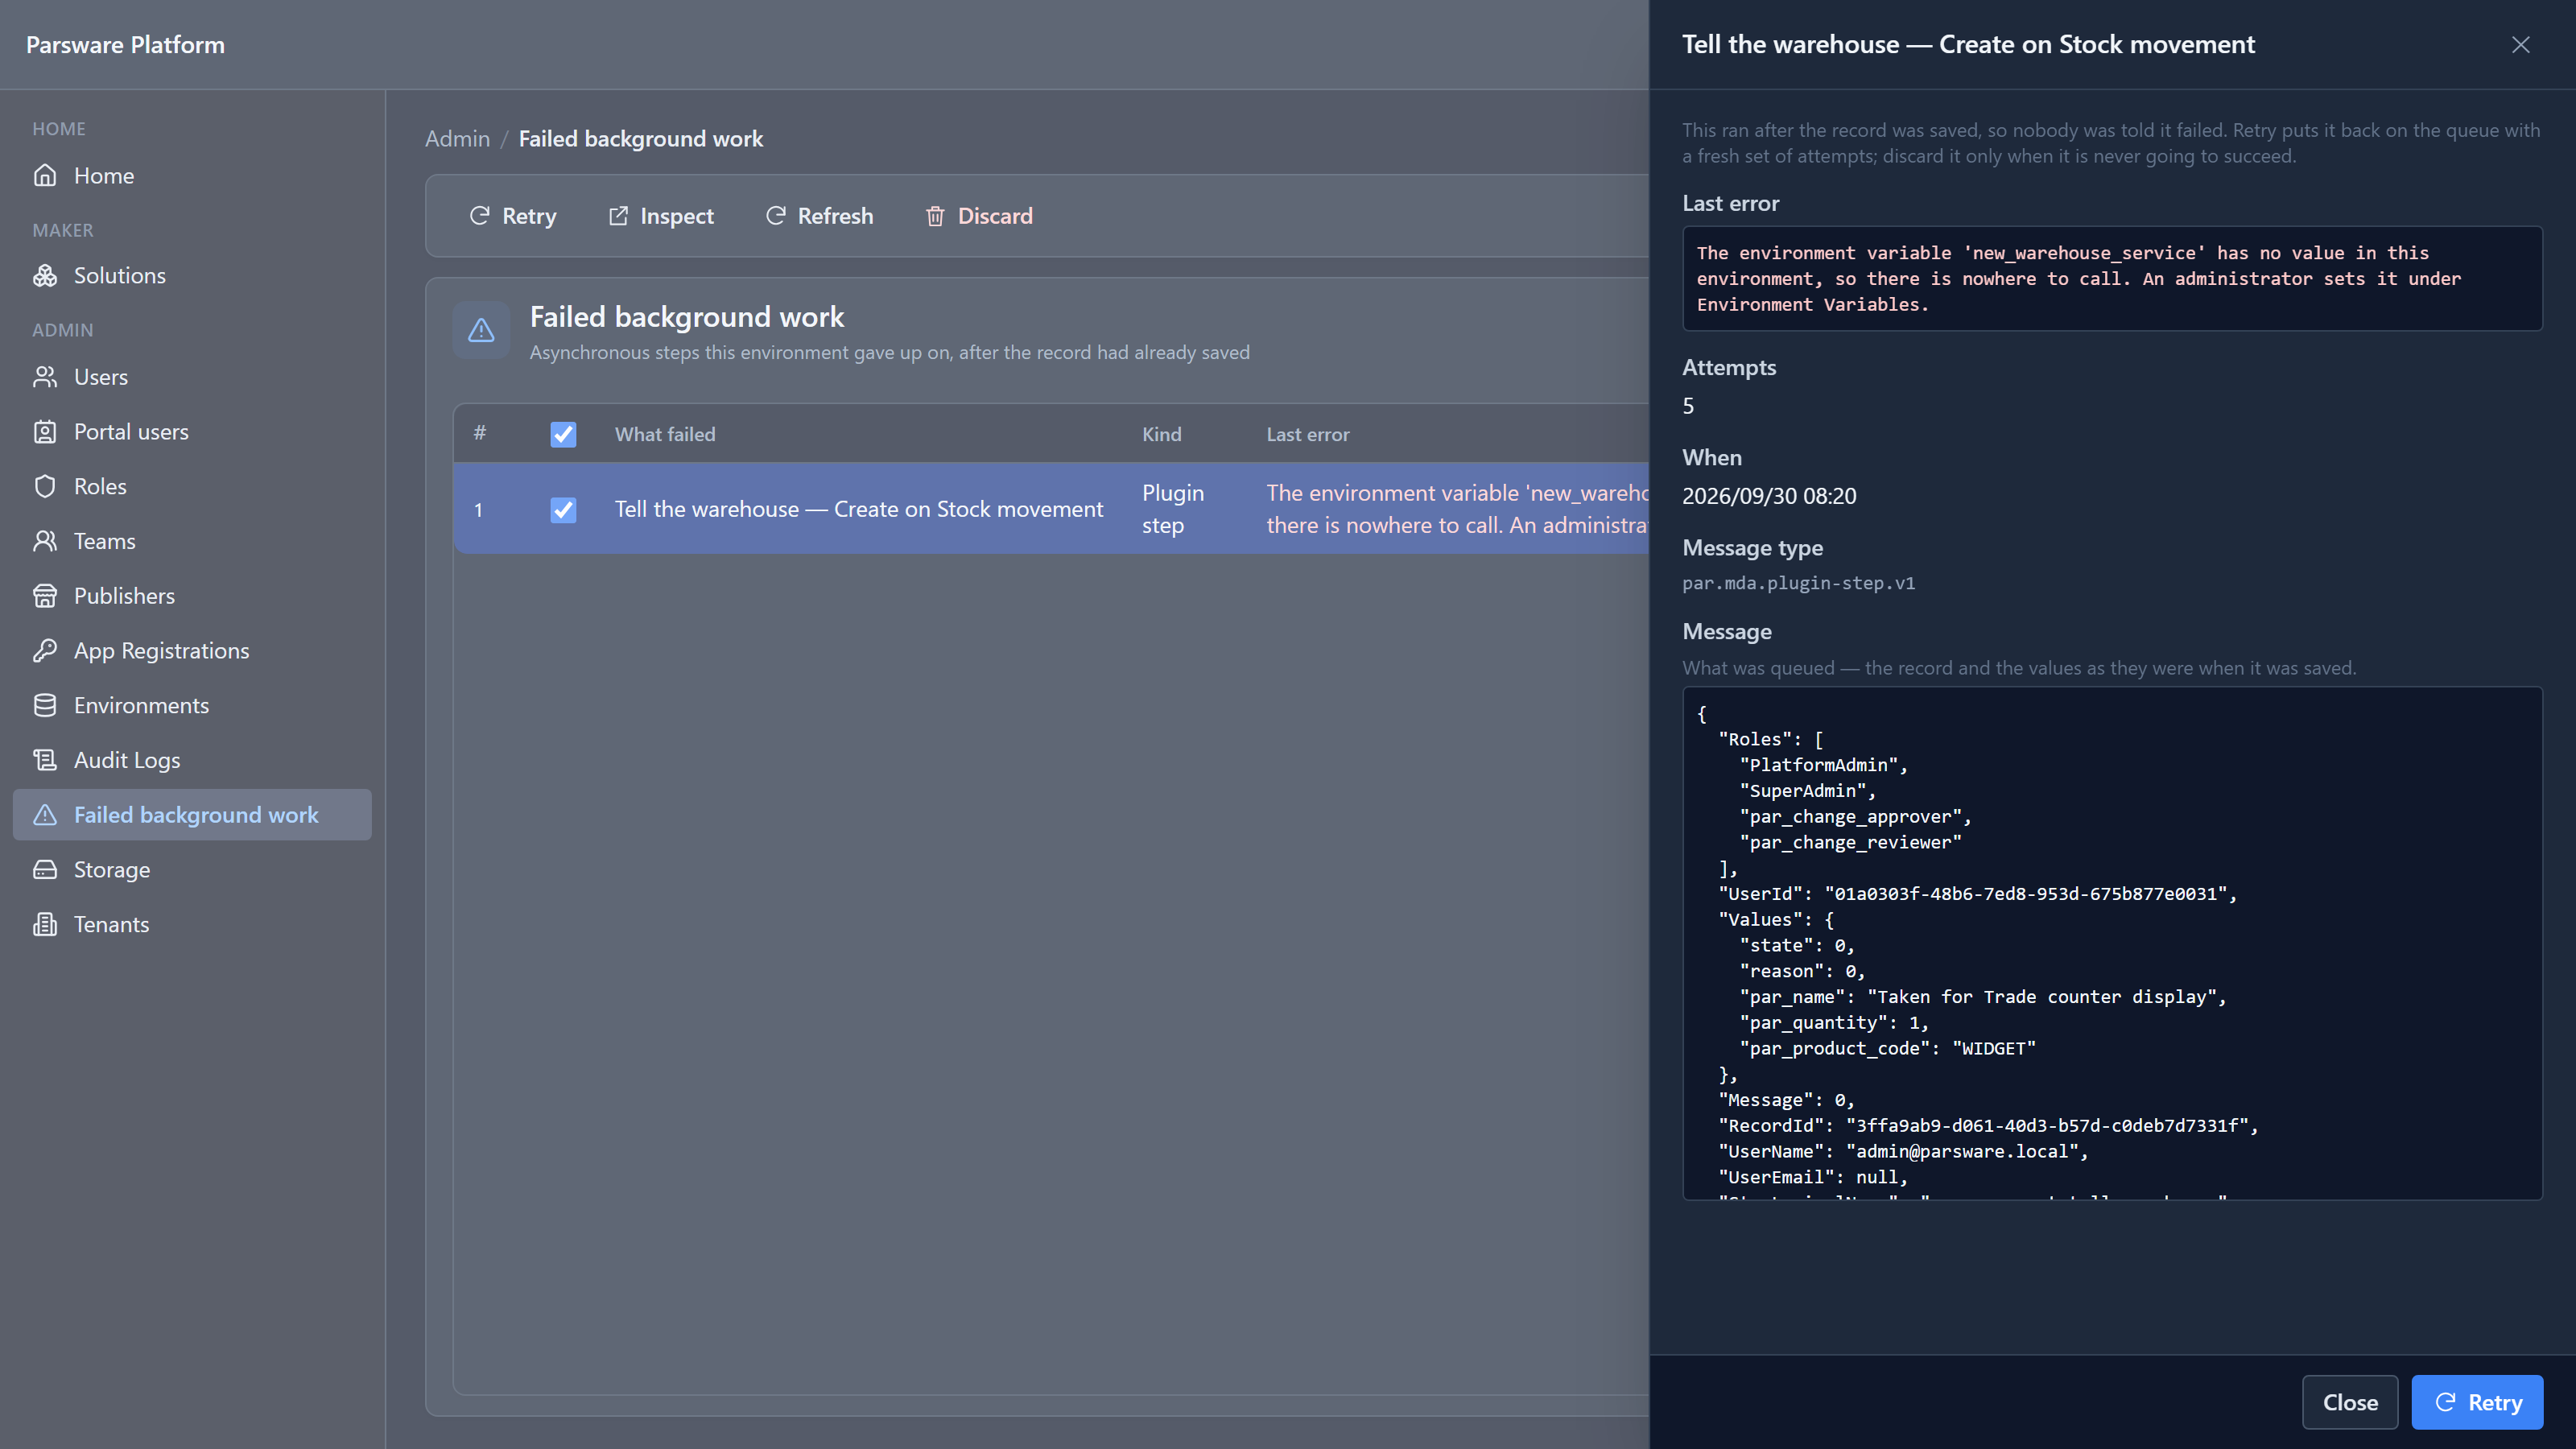Click the Inspect external-link icon

(x=619, y=216)
